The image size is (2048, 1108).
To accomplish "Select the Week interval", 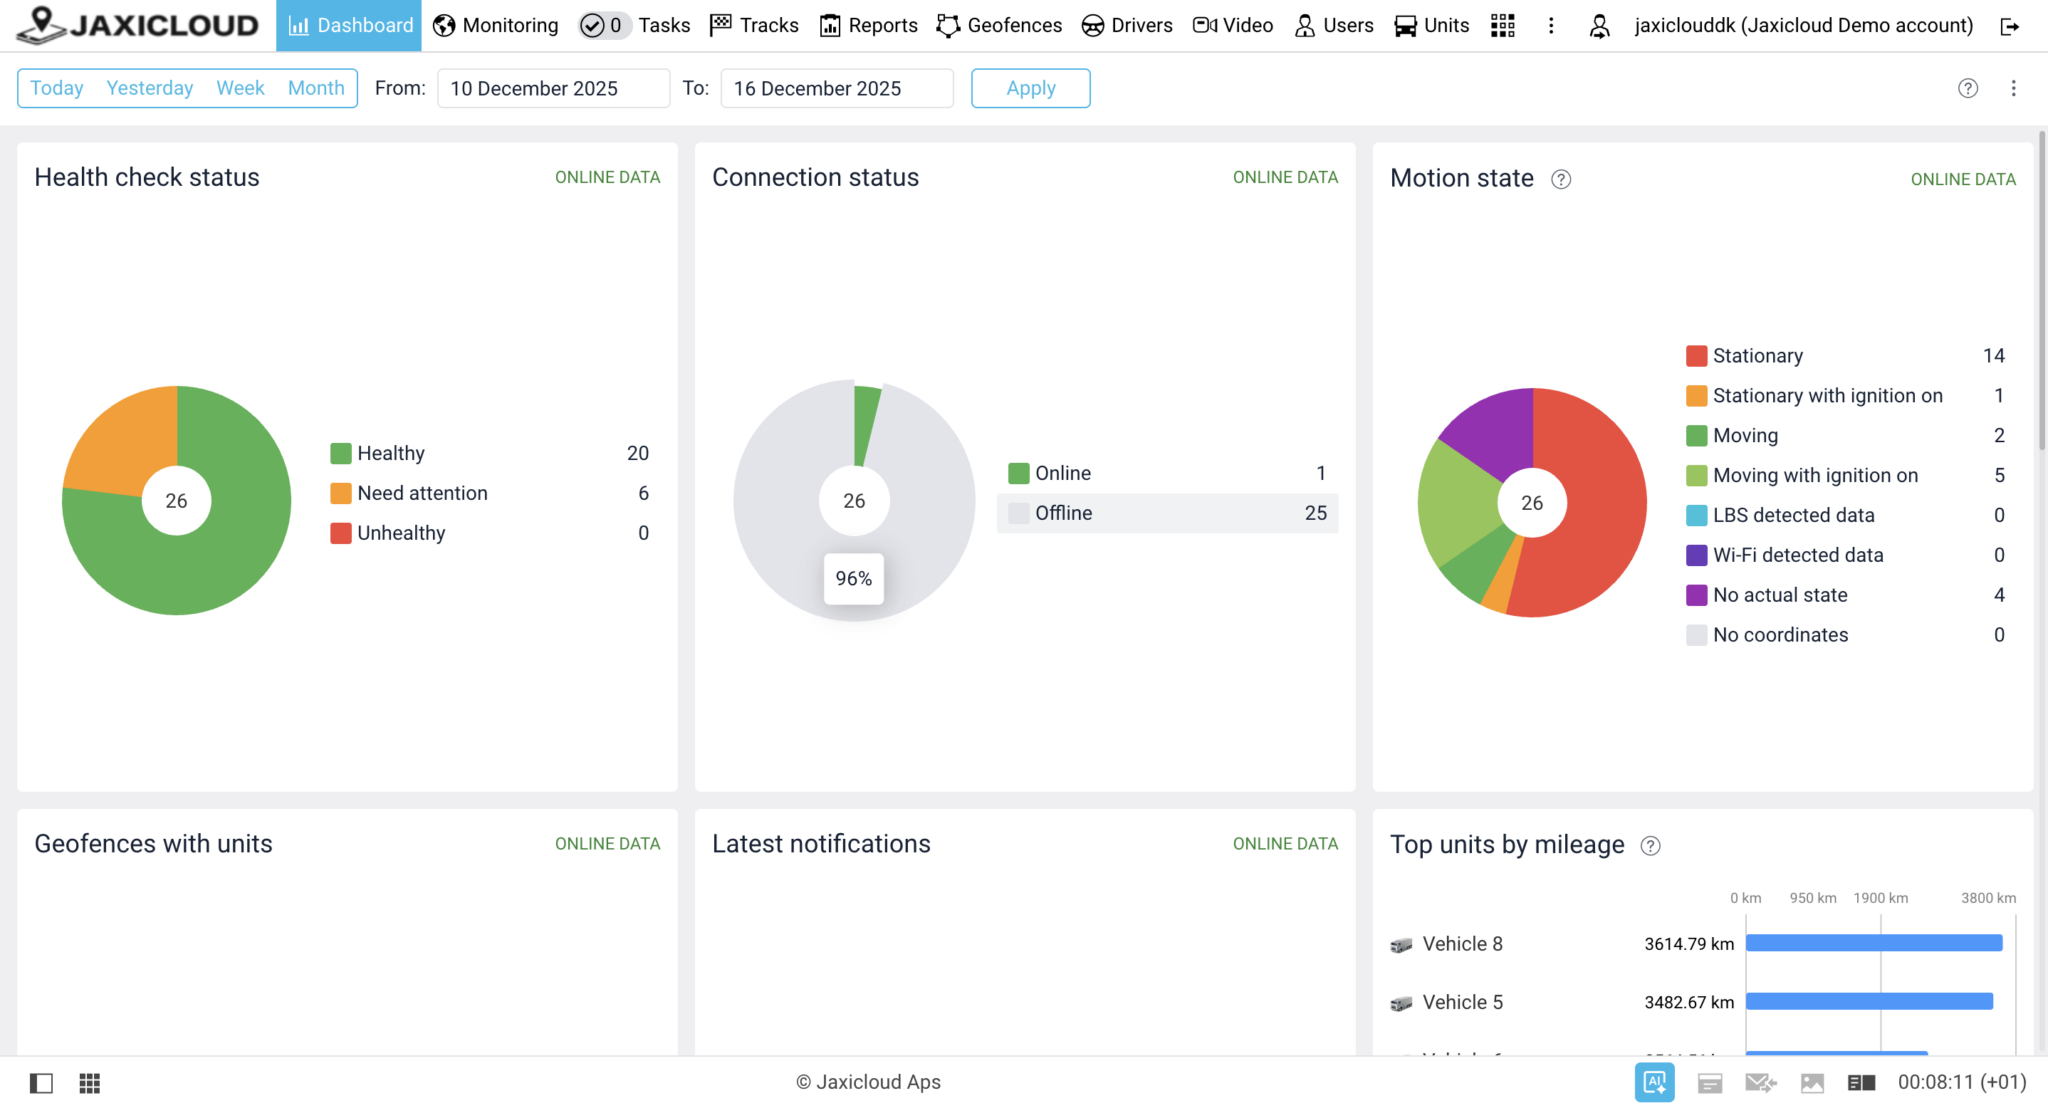I will click(x=240, y=88).
